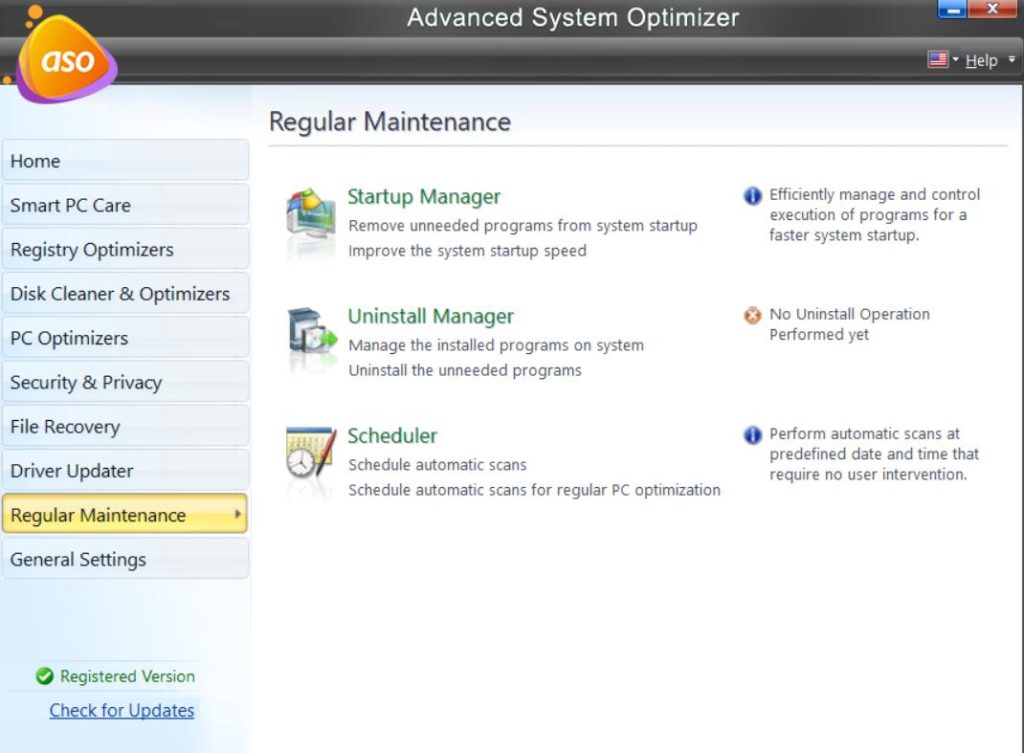Screen dimensions: 1024x753
Task: Click 'Improve the system startup speed' text
Action: (x=467, y=250)
